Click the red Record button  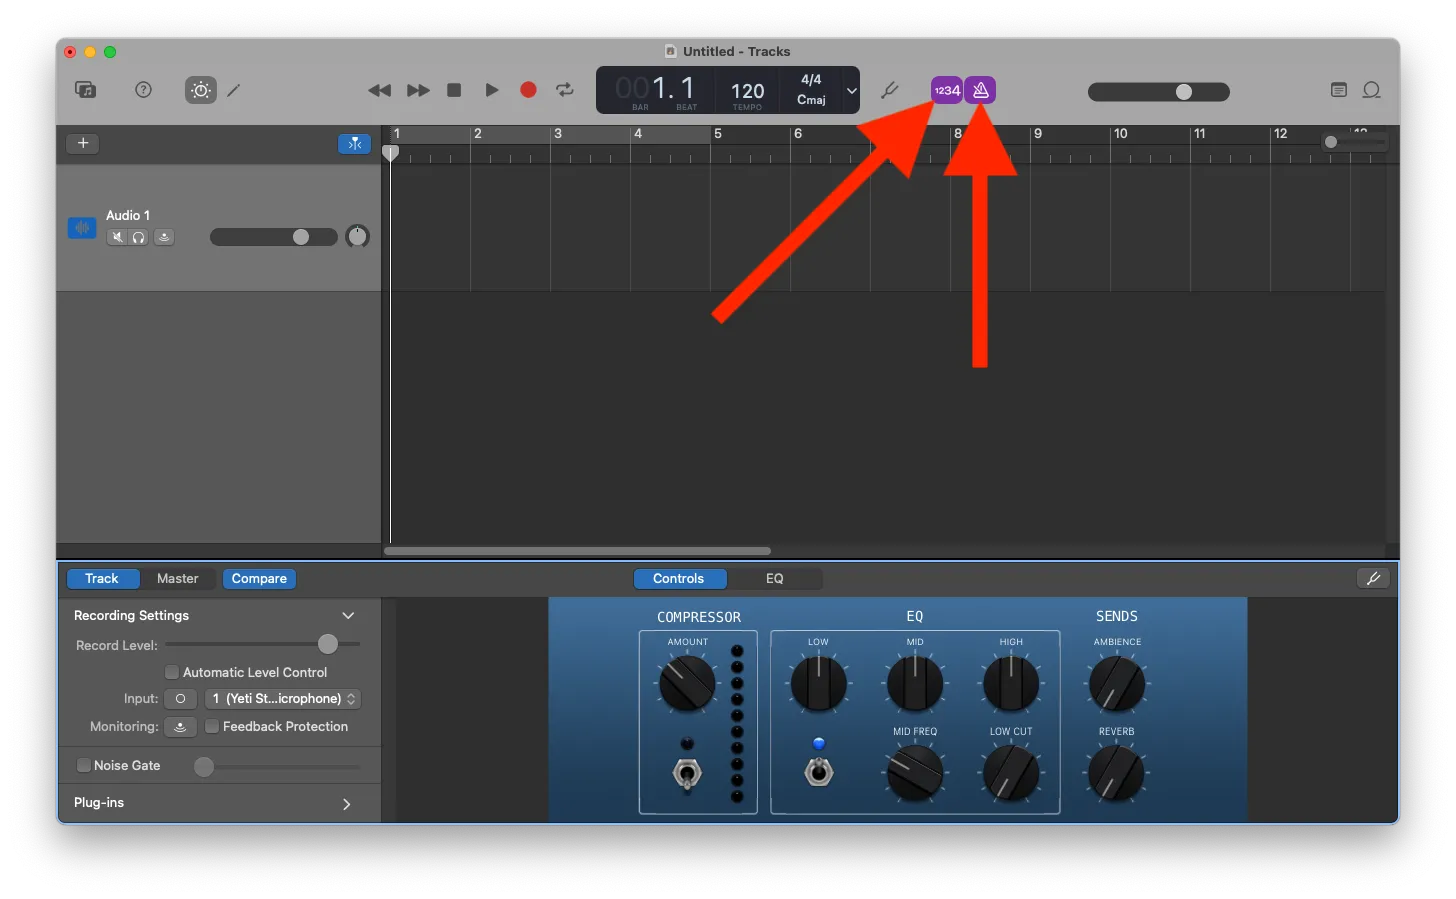(x=528, y=89)
